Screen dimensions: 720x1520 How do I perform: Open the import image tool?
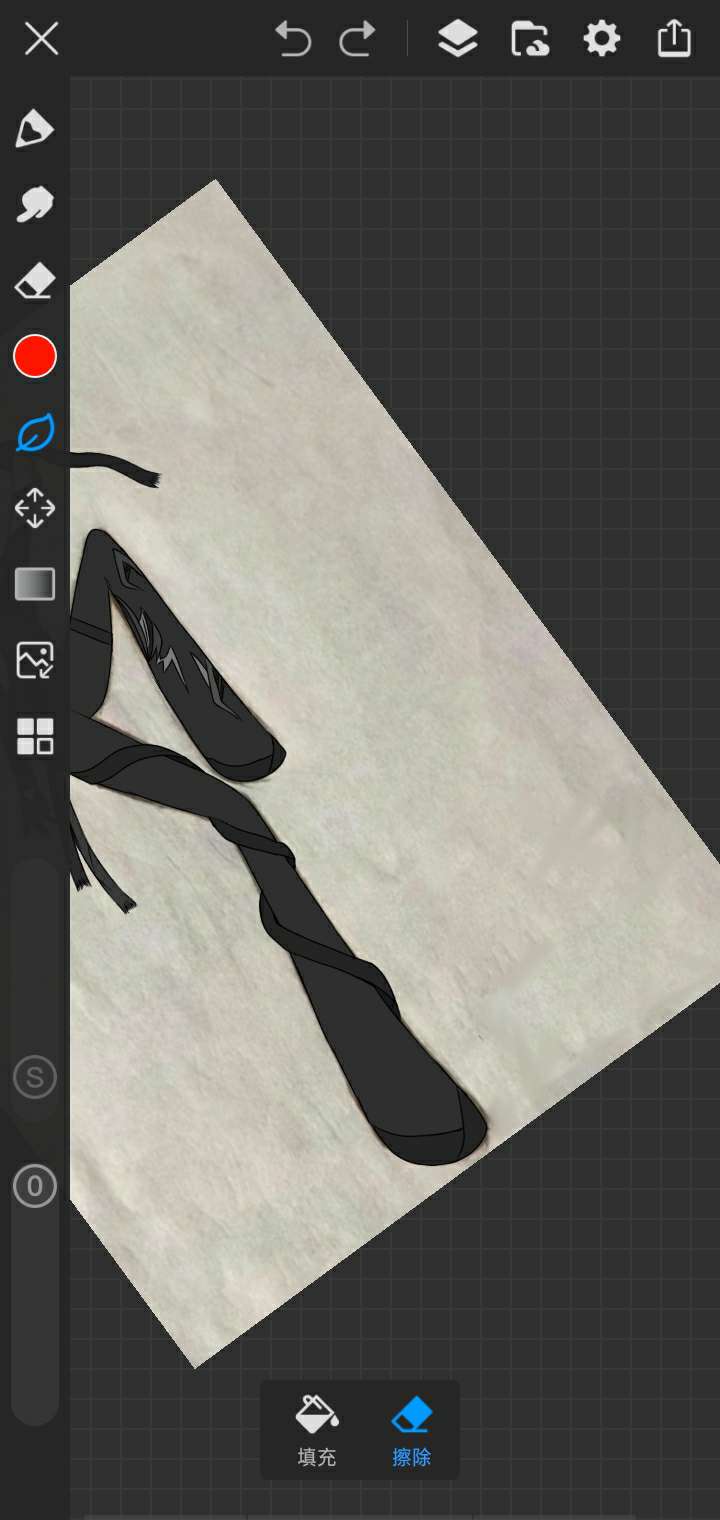coord(35,660)
